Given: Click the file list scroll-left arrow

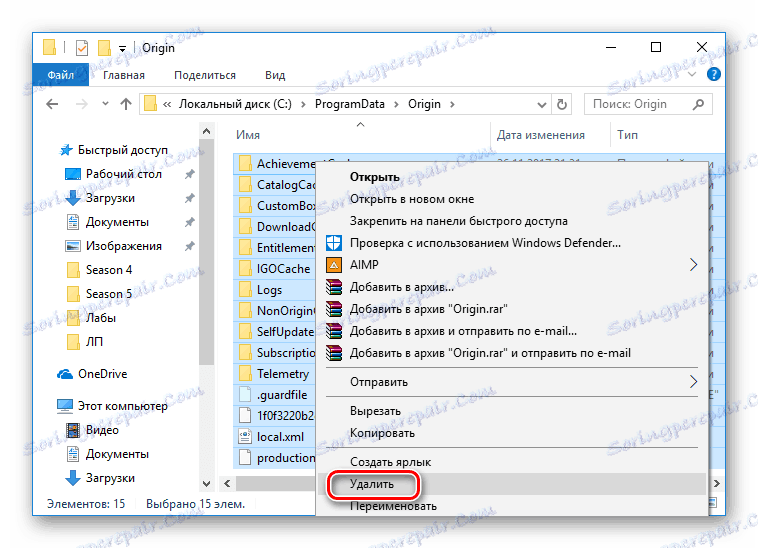Looking at the screenshot, I should (x=227, y=483).
